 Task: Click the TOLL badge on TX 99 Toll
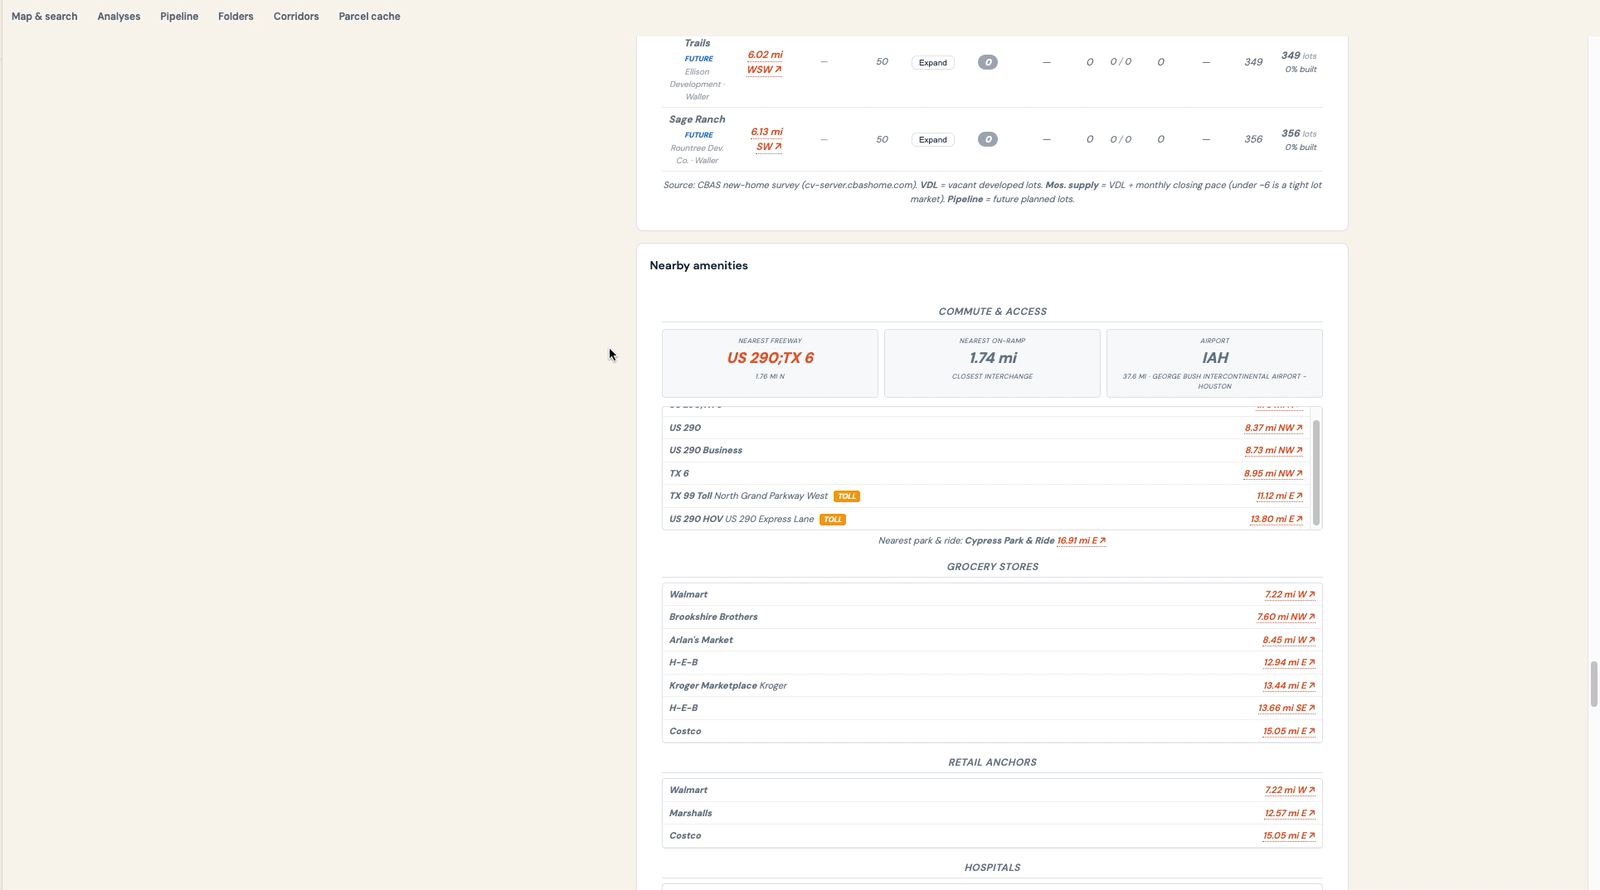click(847, 496)
